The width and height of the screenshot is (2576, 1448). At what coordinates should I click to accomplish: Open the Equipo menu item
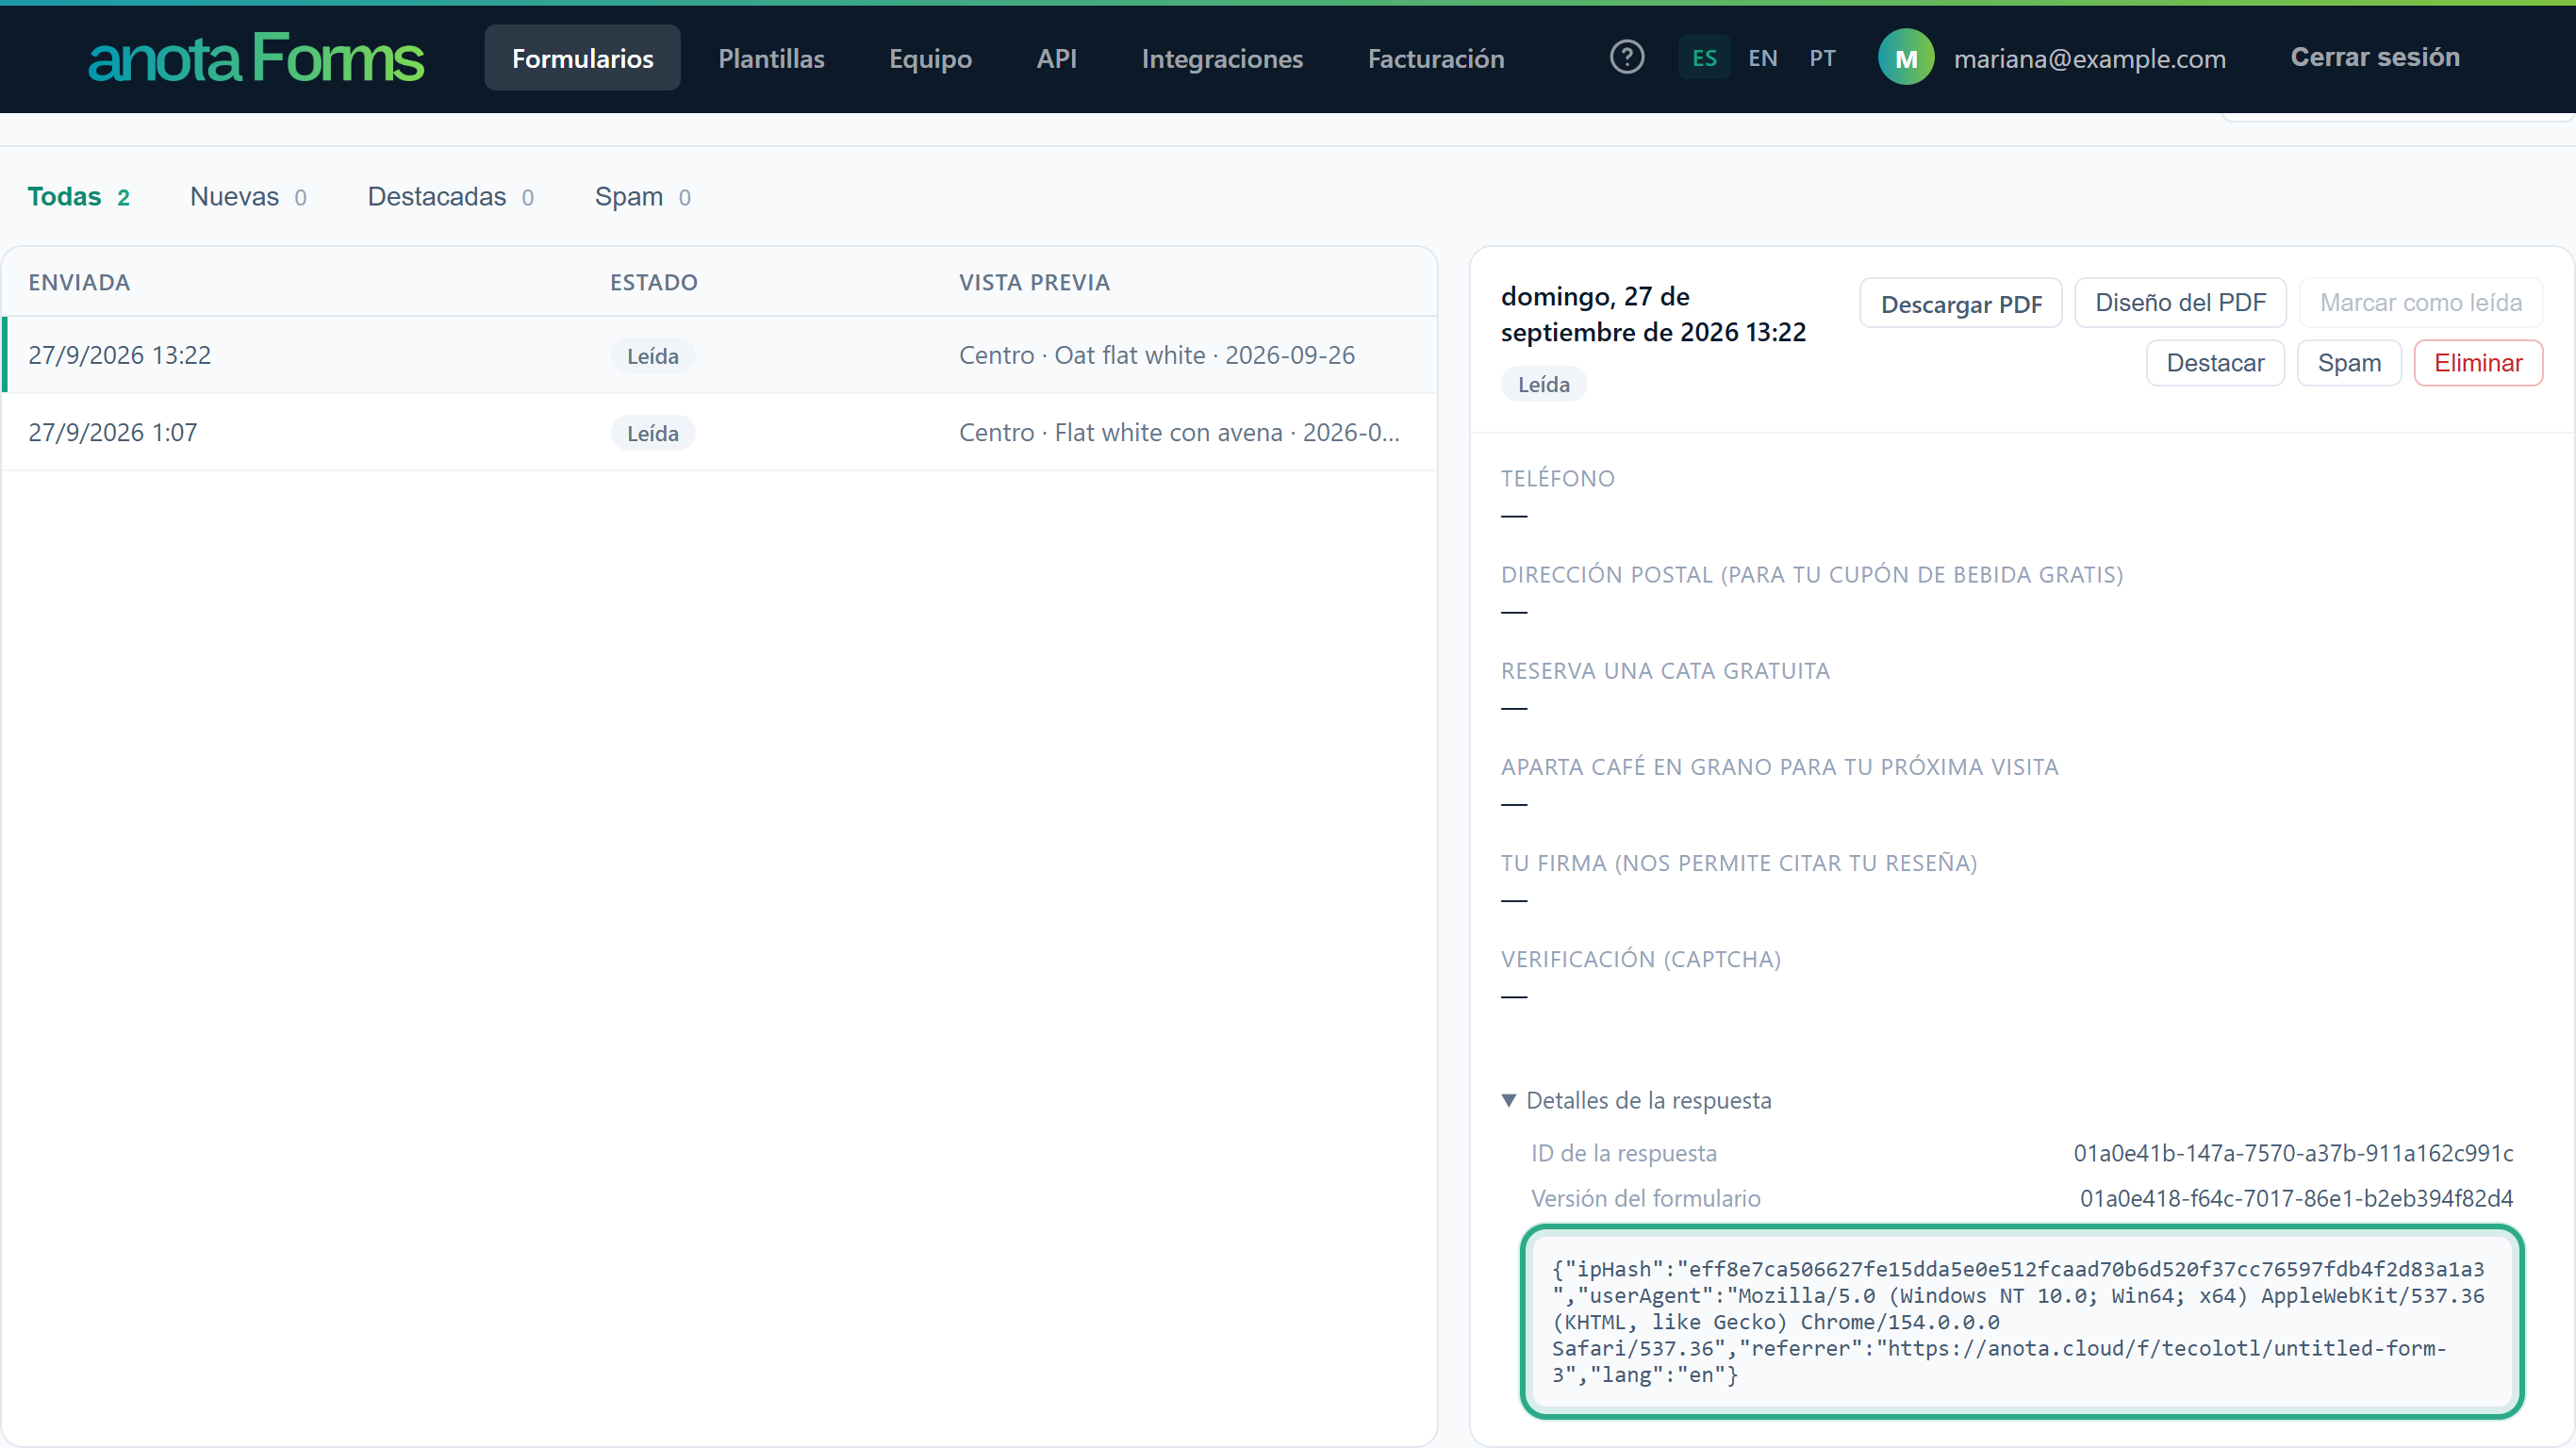tap(930, 58)
